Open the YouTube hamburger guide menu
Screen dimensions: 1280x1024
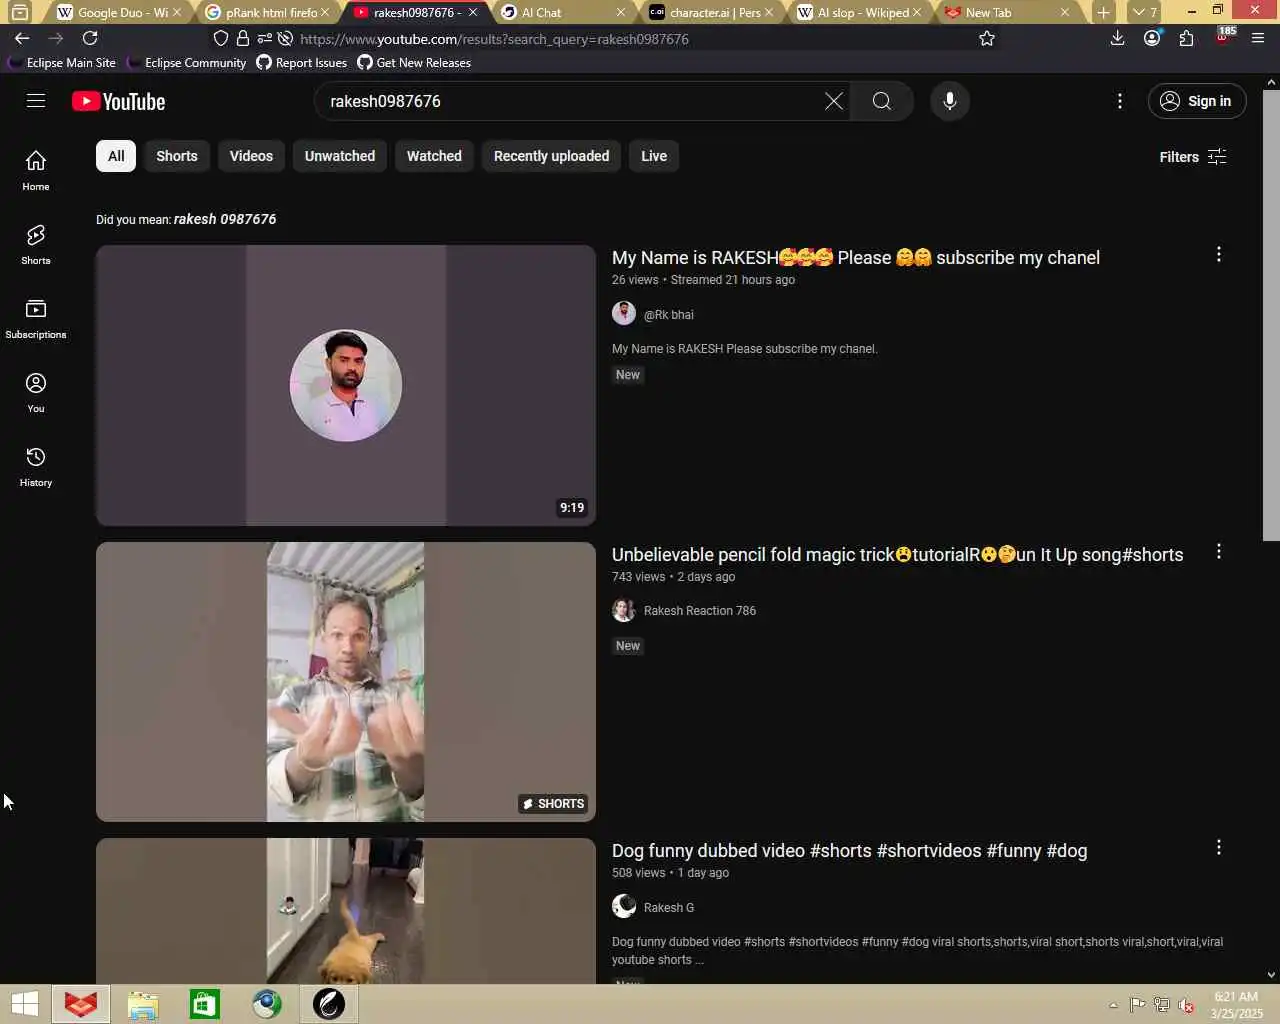(x=36, y=101)
